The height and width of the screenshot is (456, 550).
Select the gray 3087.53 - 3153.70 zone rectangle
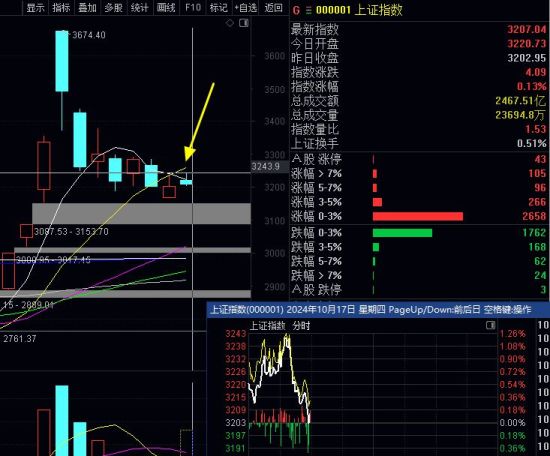(x=142, y=214)
